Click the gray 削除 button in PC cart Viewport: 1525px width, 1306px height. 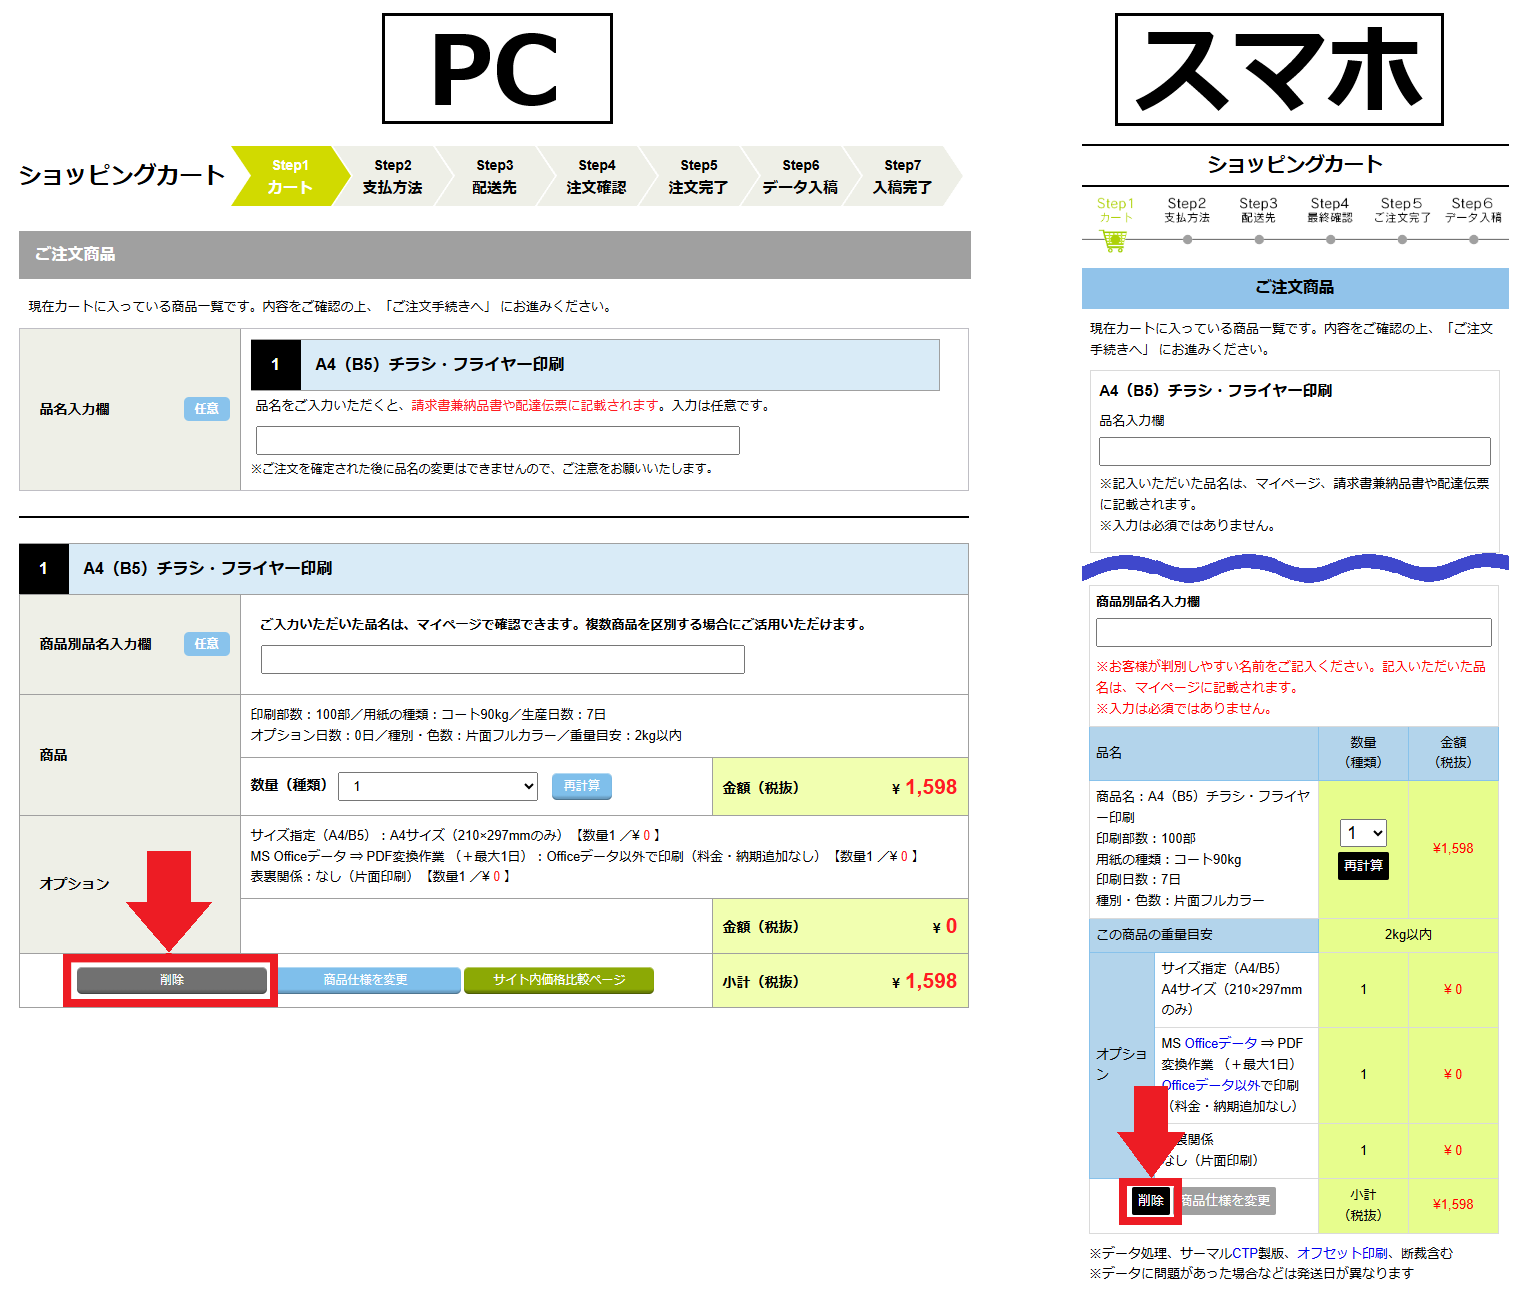pyautogui.click(x=172, y=980)
